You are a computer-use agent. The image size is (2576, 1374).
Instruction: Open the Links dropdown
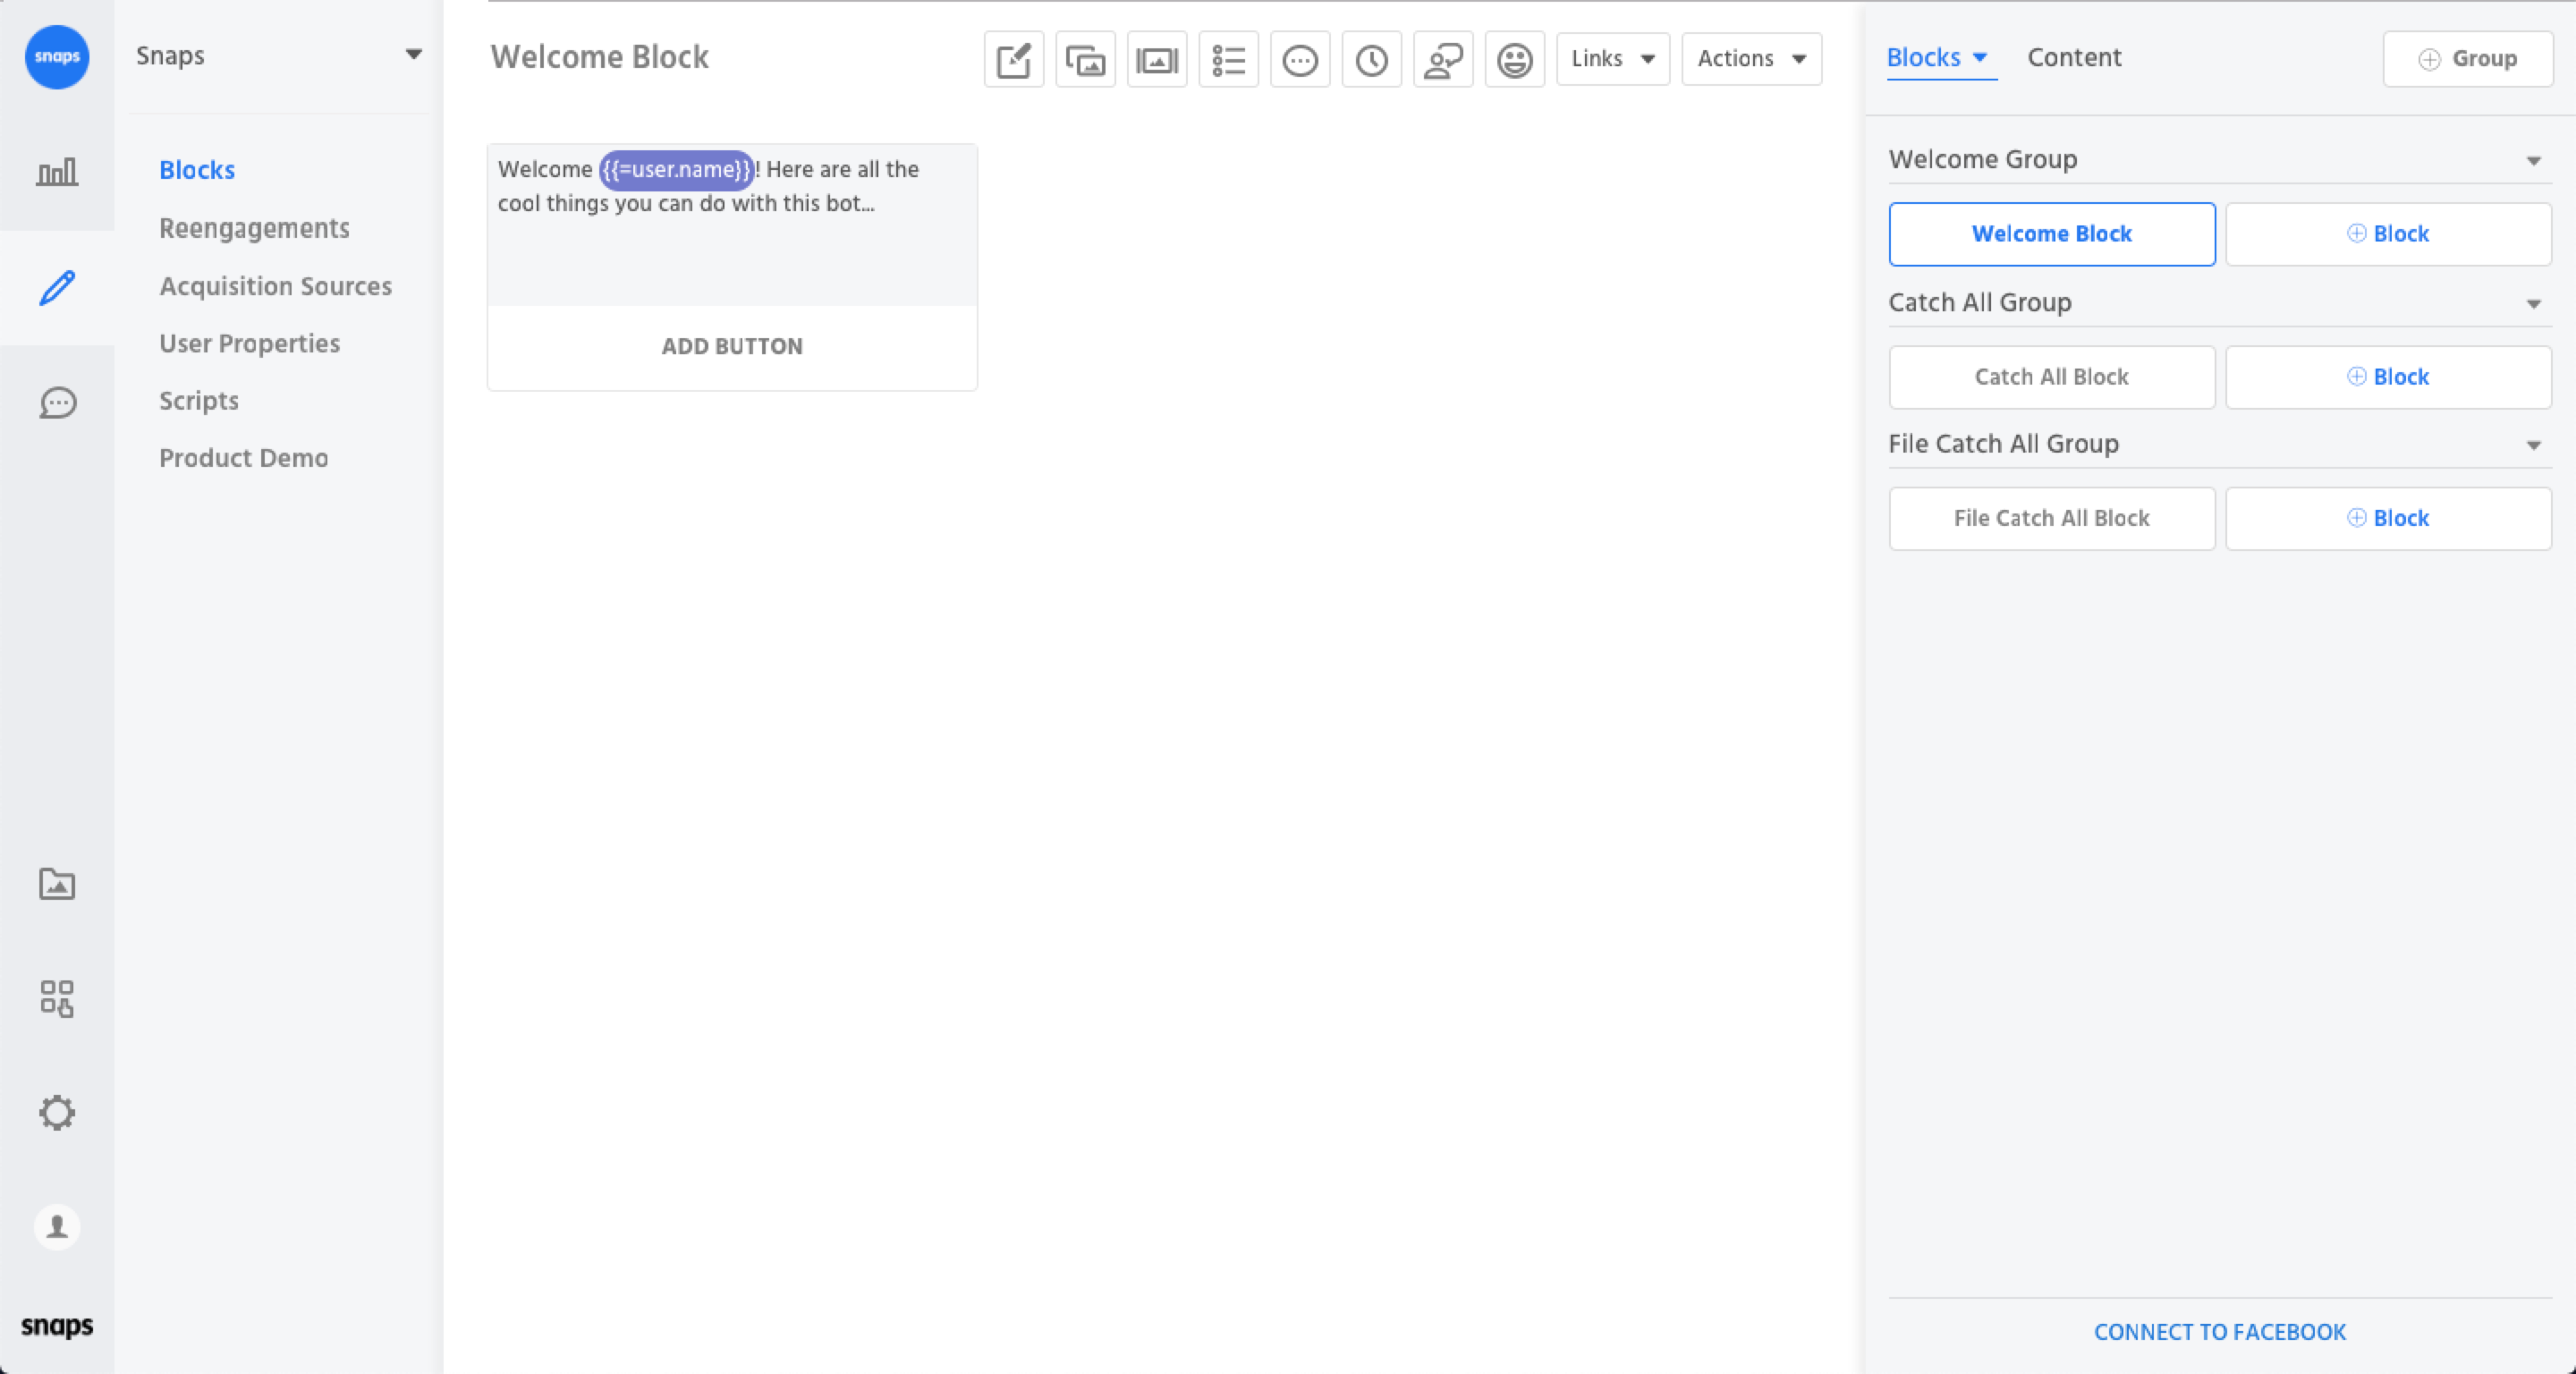(x=1612, y=59)
